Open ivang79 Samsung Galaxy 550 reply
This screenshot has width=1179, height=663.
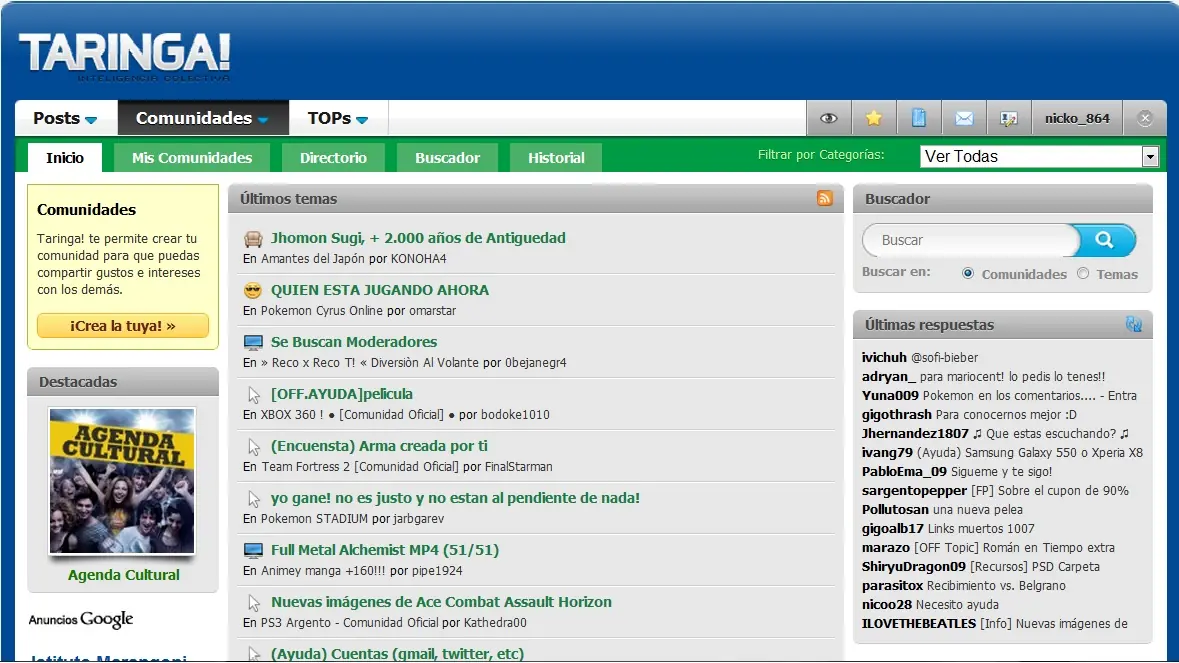click(1002, 453)
